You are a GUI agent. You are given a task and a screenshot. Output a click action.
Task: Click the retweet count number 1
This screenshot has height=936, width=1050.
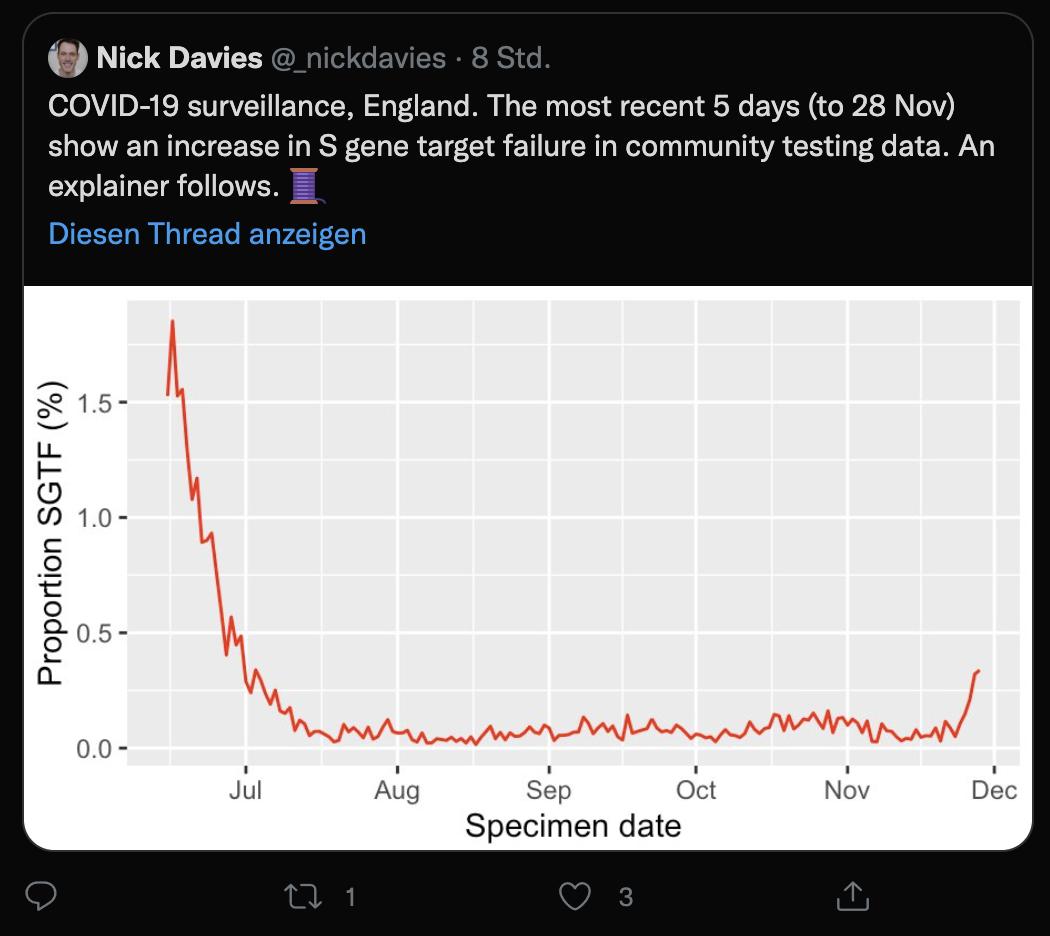[x=350, y=897]
